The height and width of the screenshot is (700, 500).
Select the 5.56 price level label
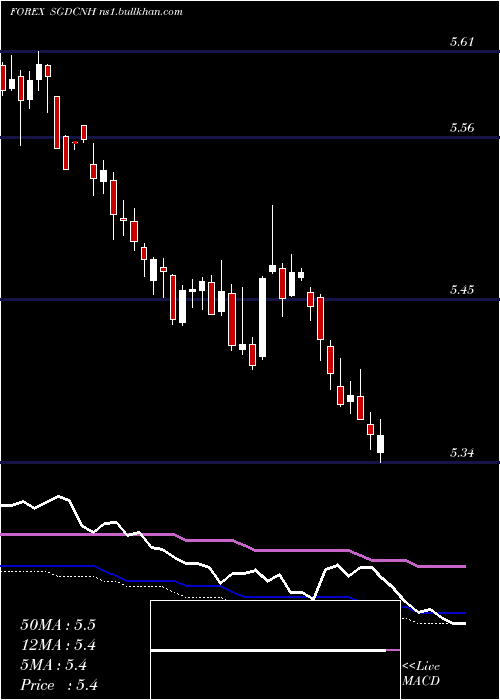coord(462,129)
